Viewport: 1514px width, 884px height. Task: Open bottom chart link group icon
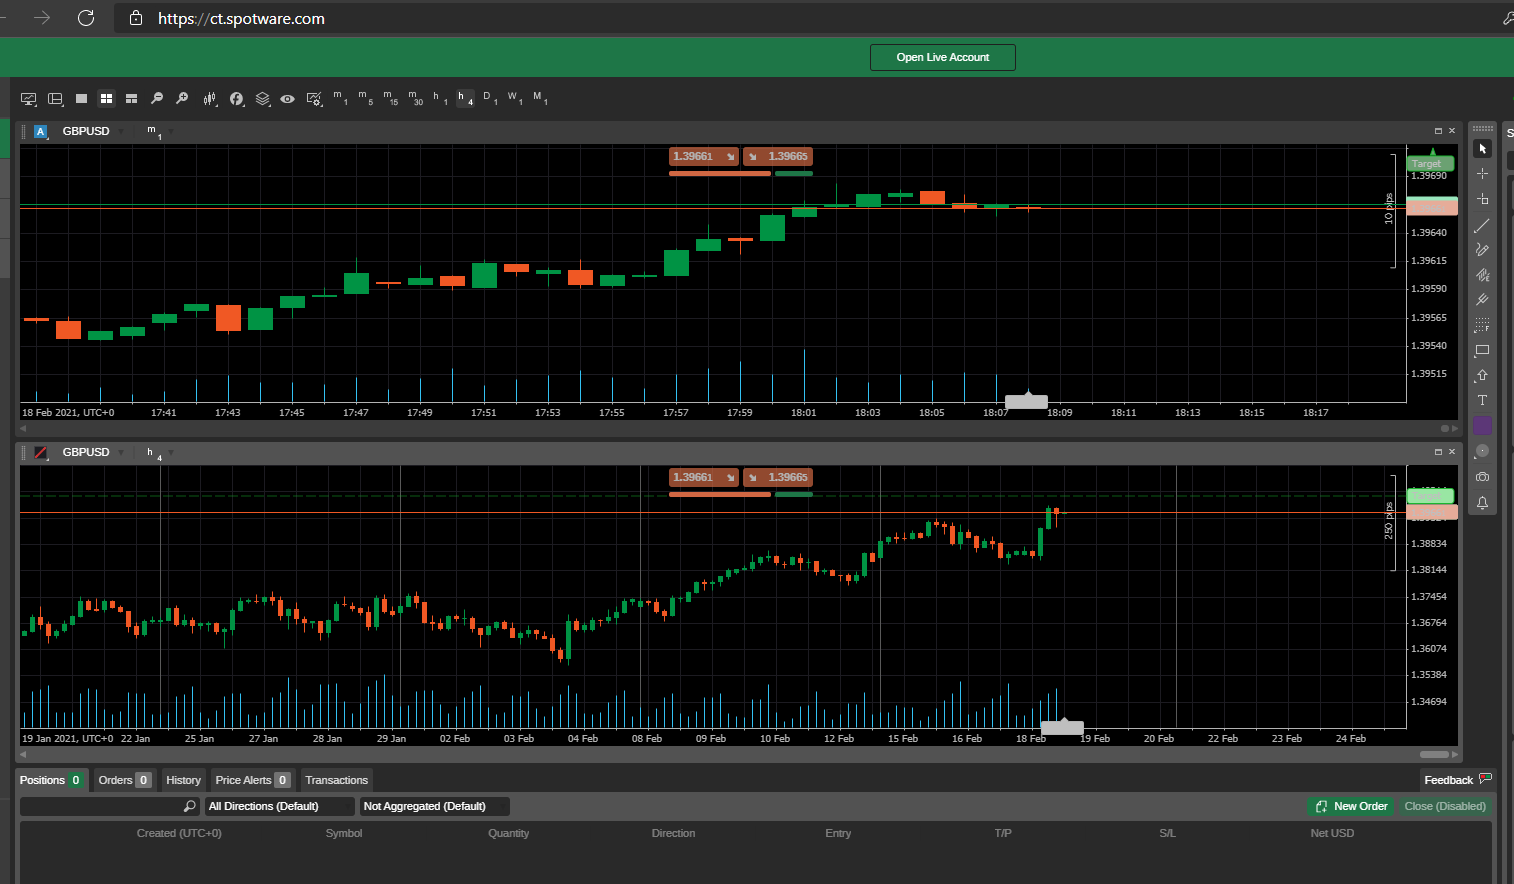pos(41,452)
